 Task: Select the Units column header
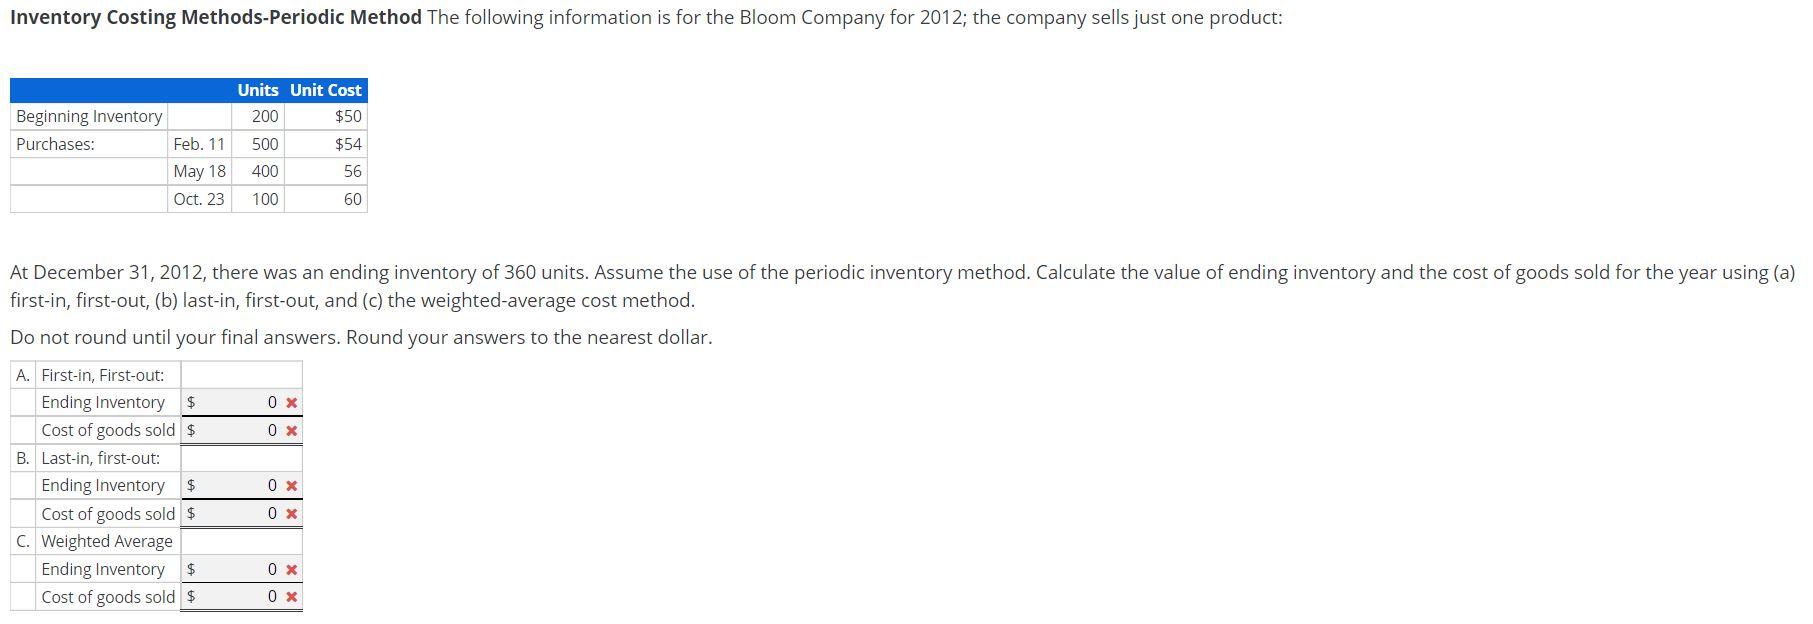[x=257, y=90]
